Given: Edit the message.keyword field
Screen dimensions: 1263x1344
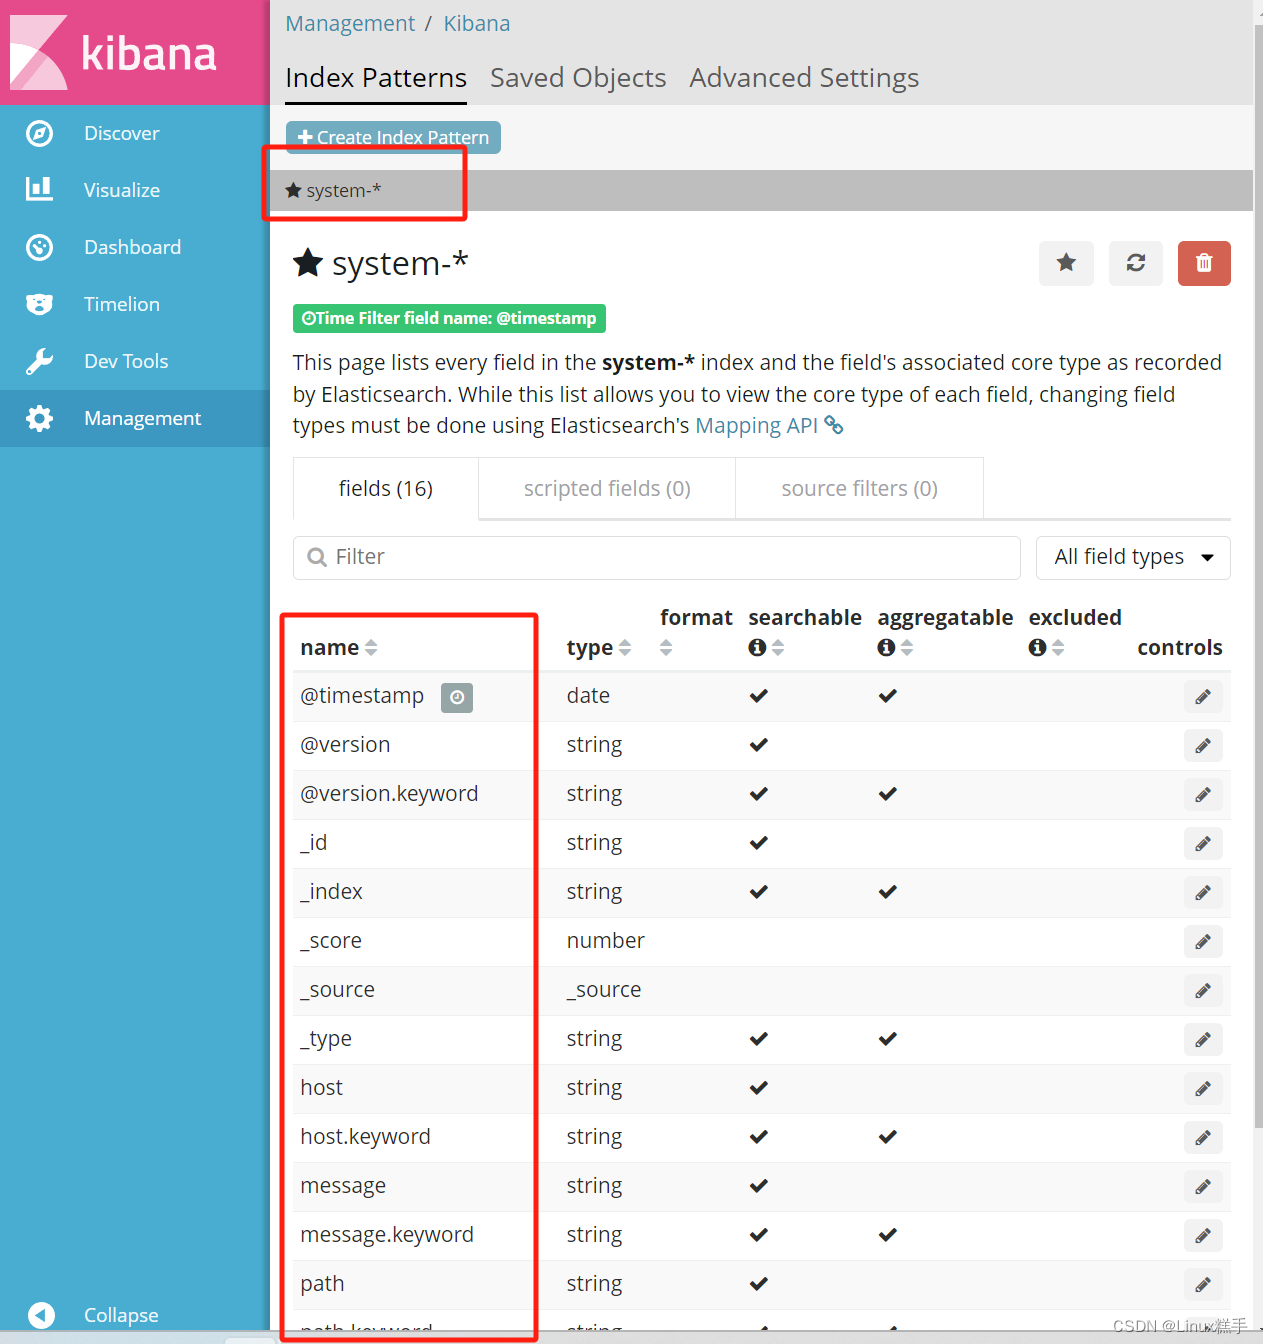Looking at the screenshot, I should tap(1203, 1236).
